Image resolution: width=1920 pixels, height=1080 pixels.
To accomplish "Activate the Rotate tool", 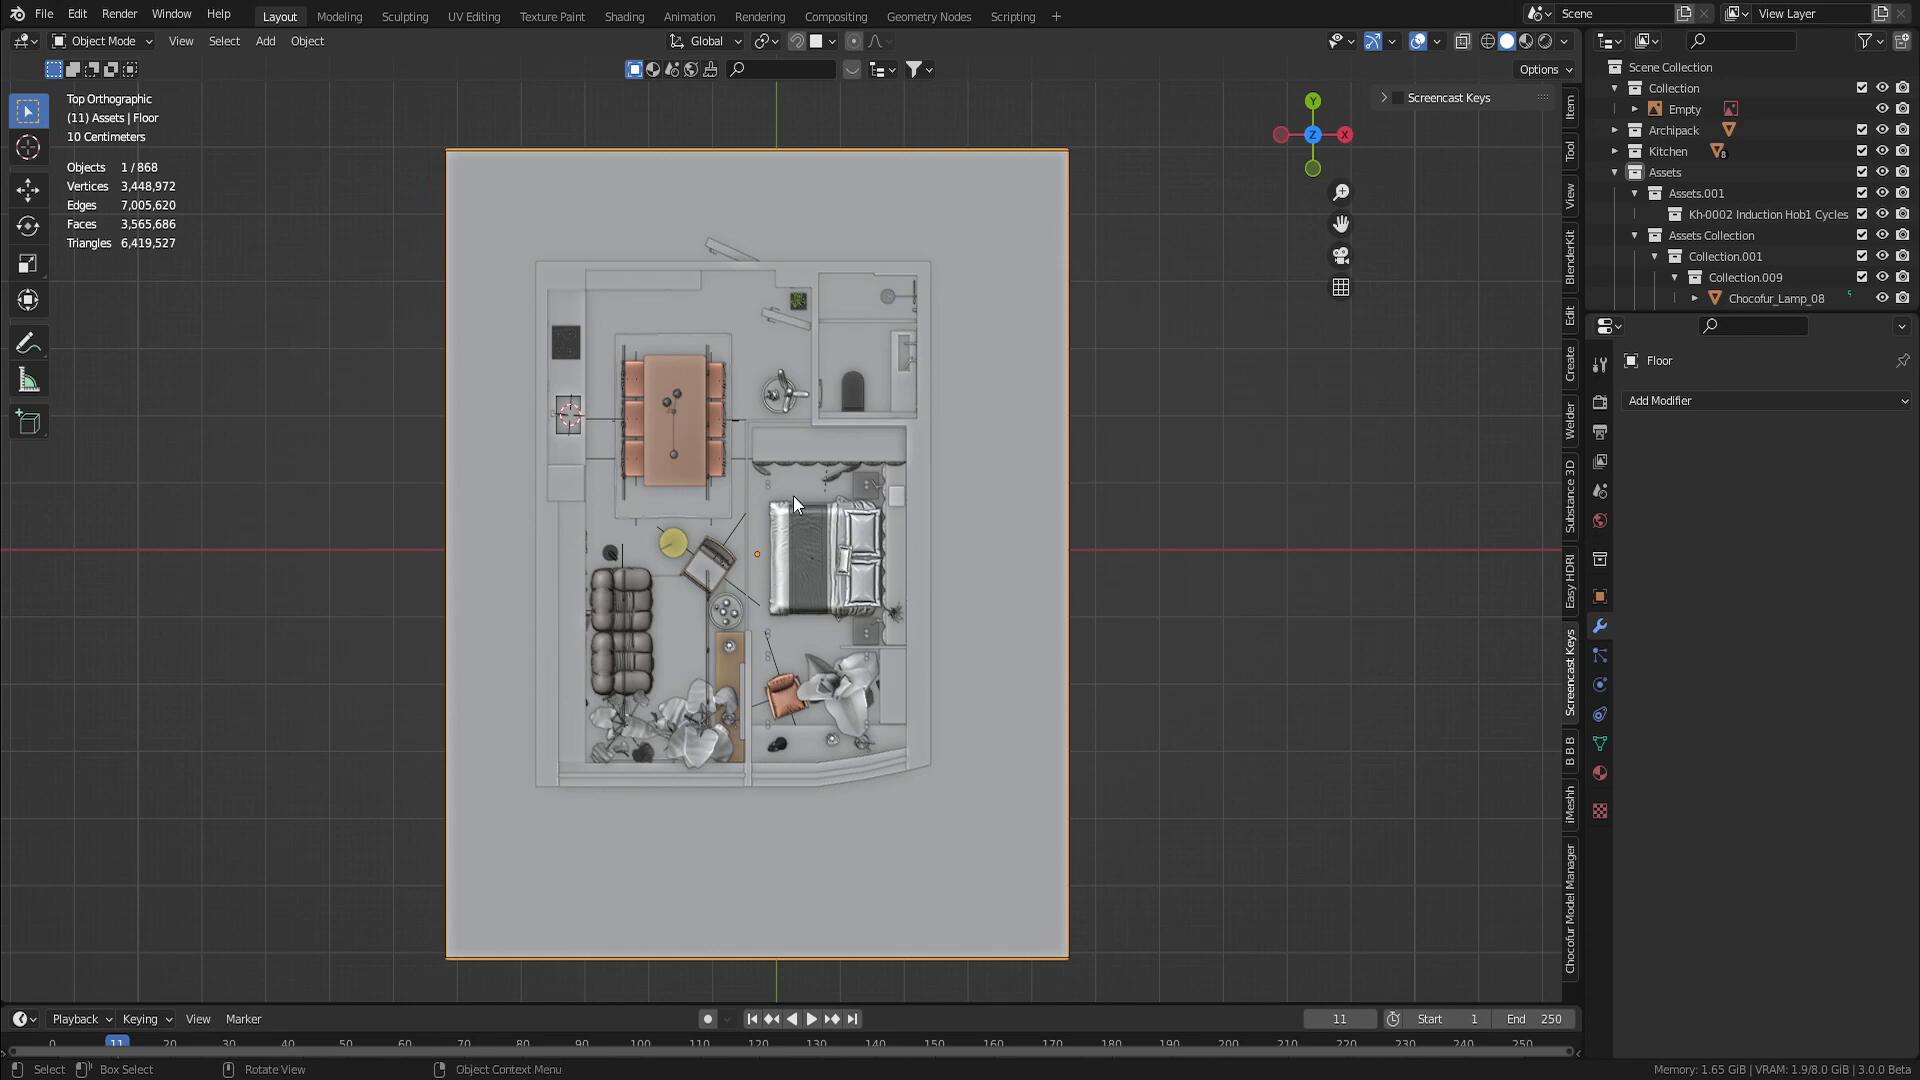I will tap(28, 227).
